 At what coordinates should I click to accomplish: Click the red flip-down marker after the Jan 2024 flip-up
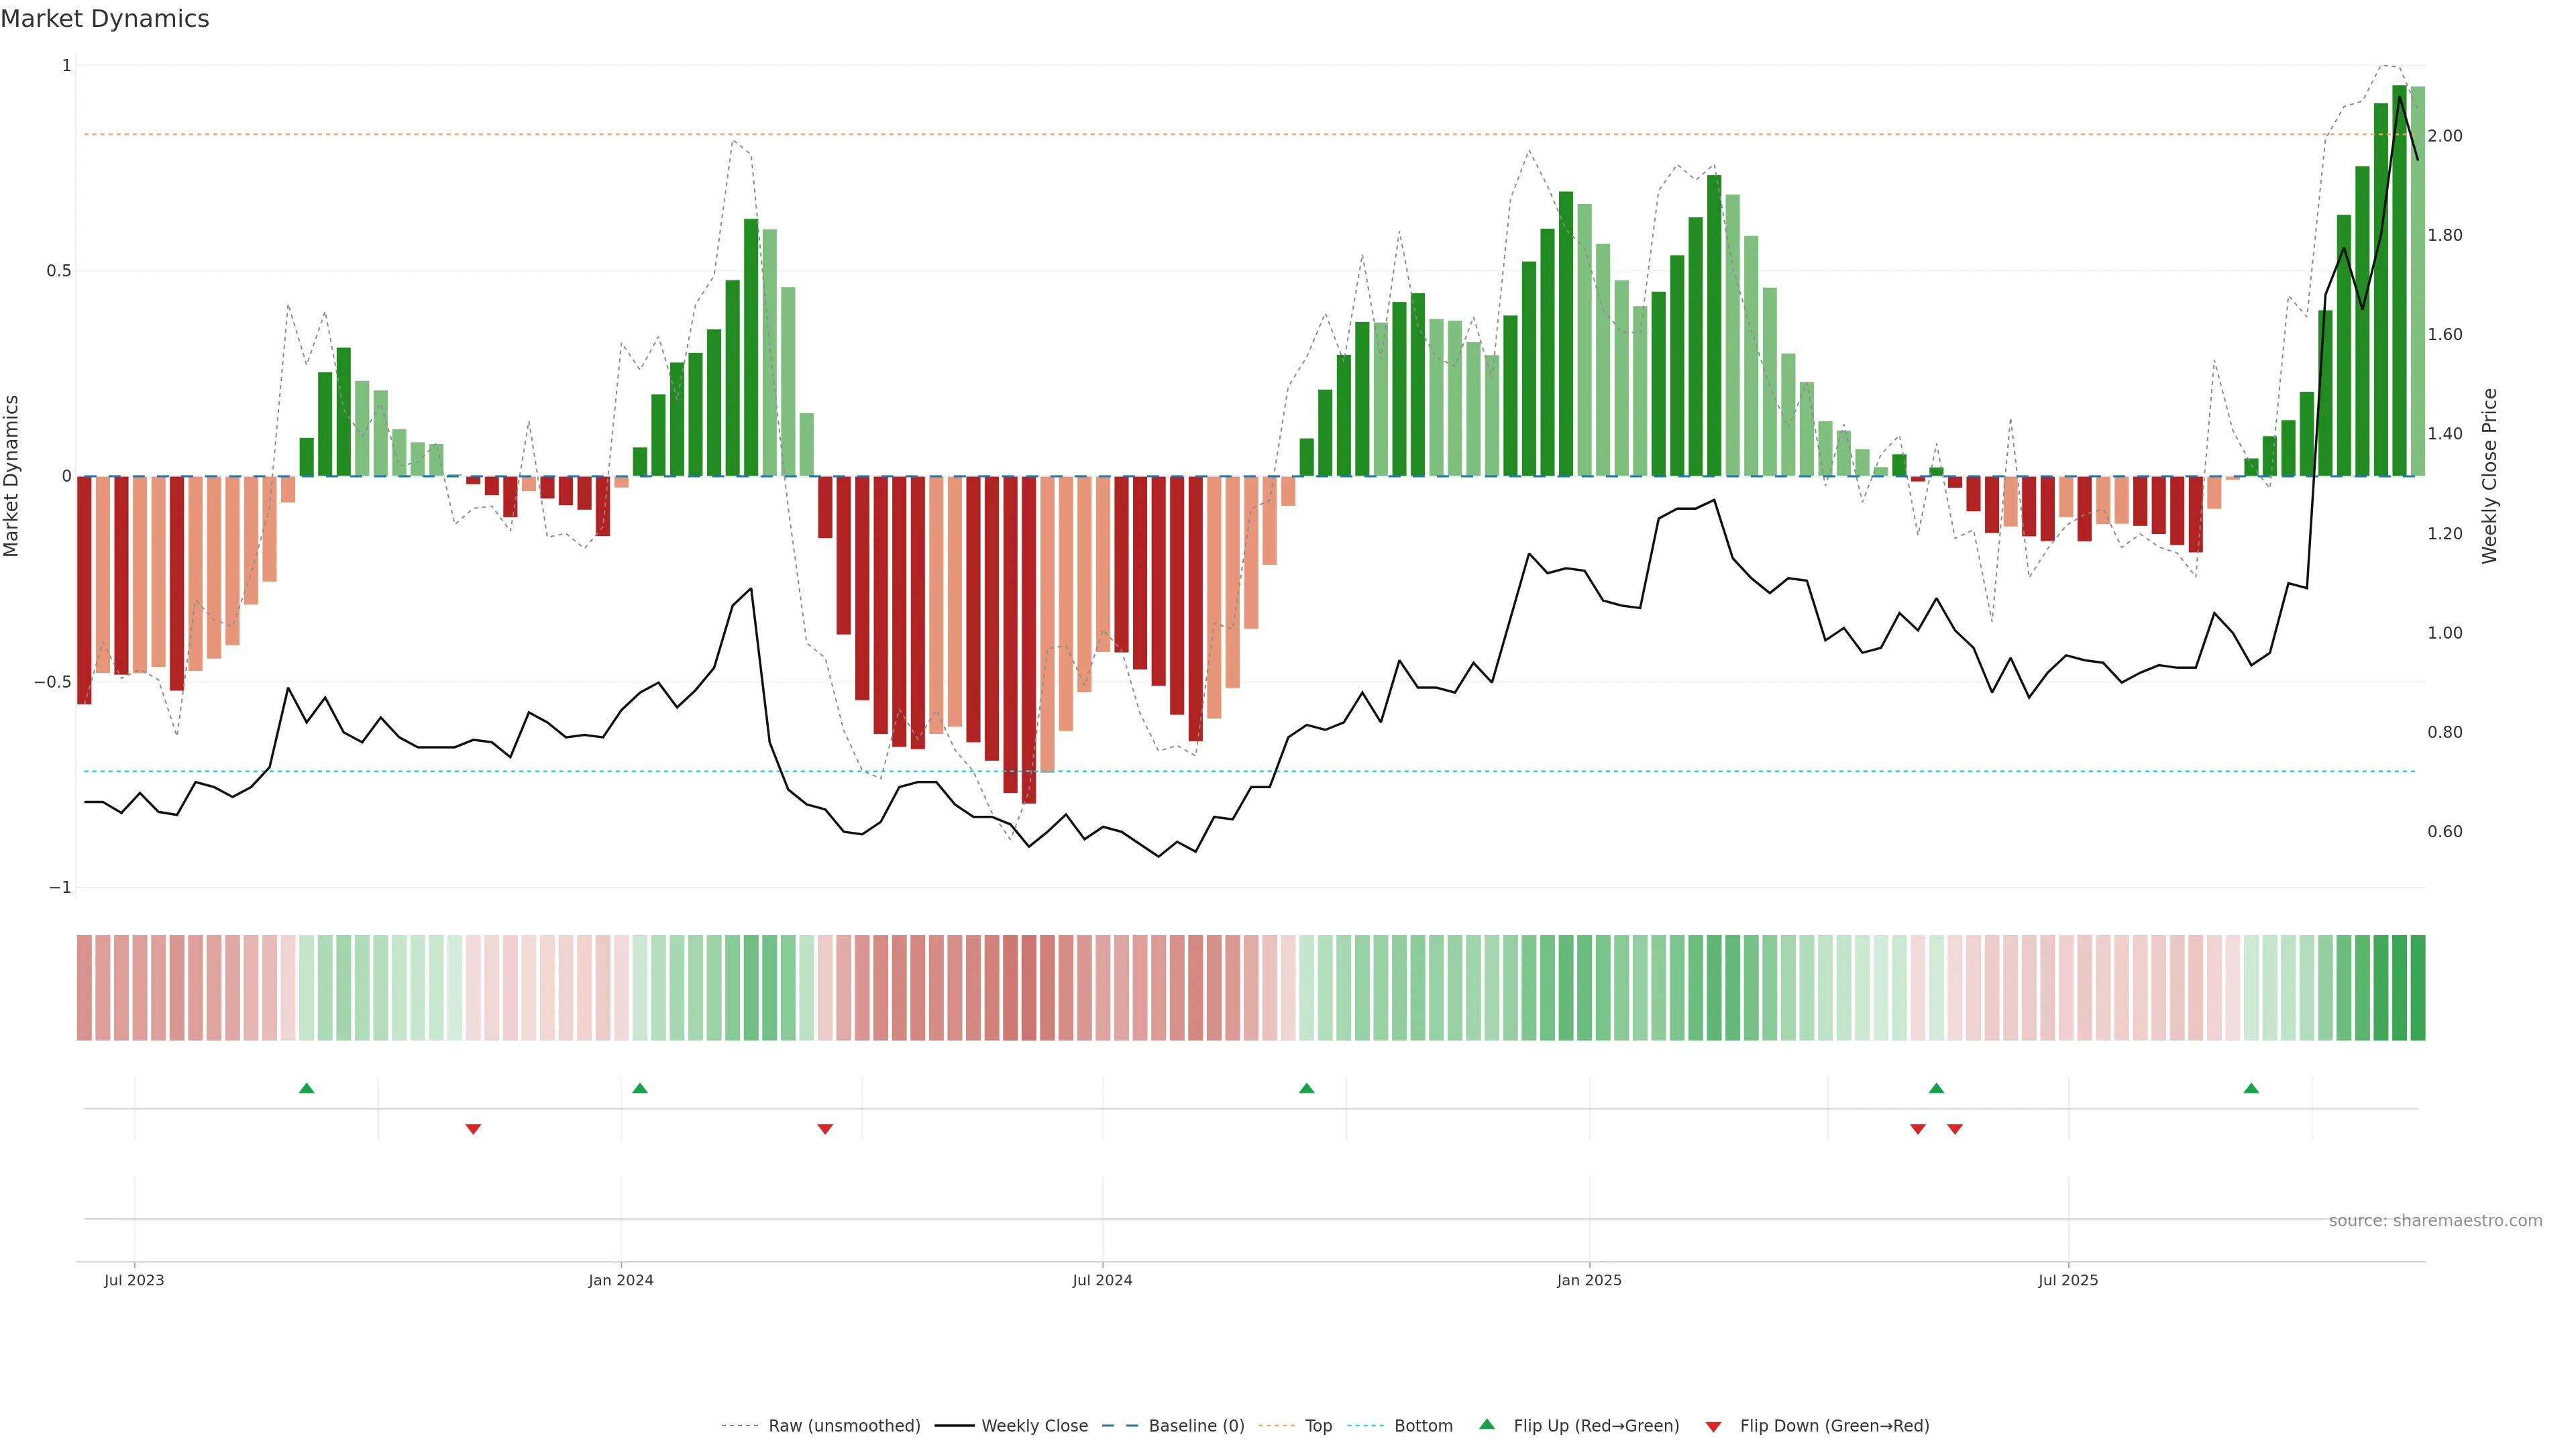[x=825, y=1129]
